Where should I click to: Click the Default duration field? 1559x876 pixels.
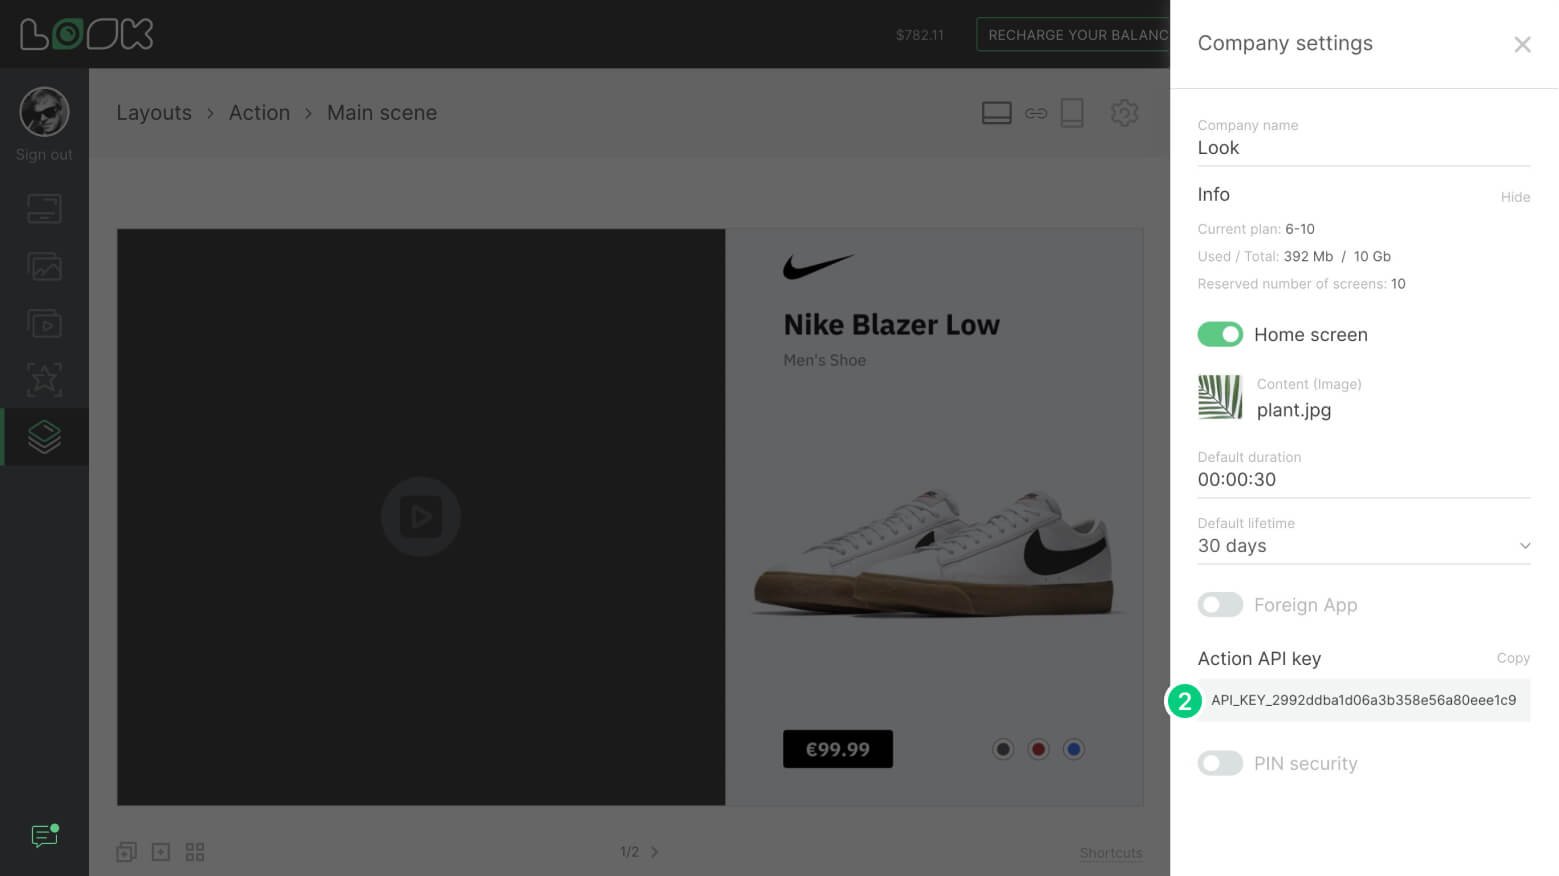click(1363, 480)
